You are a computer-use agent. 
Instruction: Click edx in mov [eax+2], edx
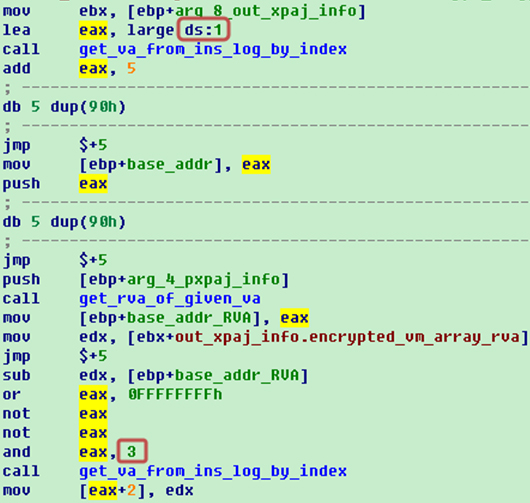[179, 491]
